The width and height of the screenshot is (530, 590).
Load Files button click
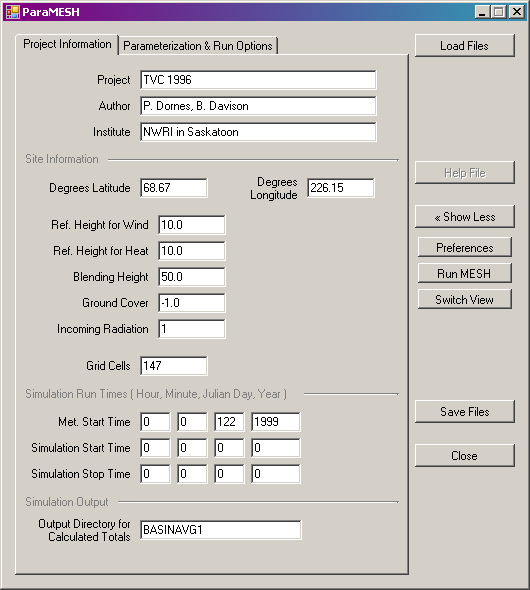[x=465, y=46]
